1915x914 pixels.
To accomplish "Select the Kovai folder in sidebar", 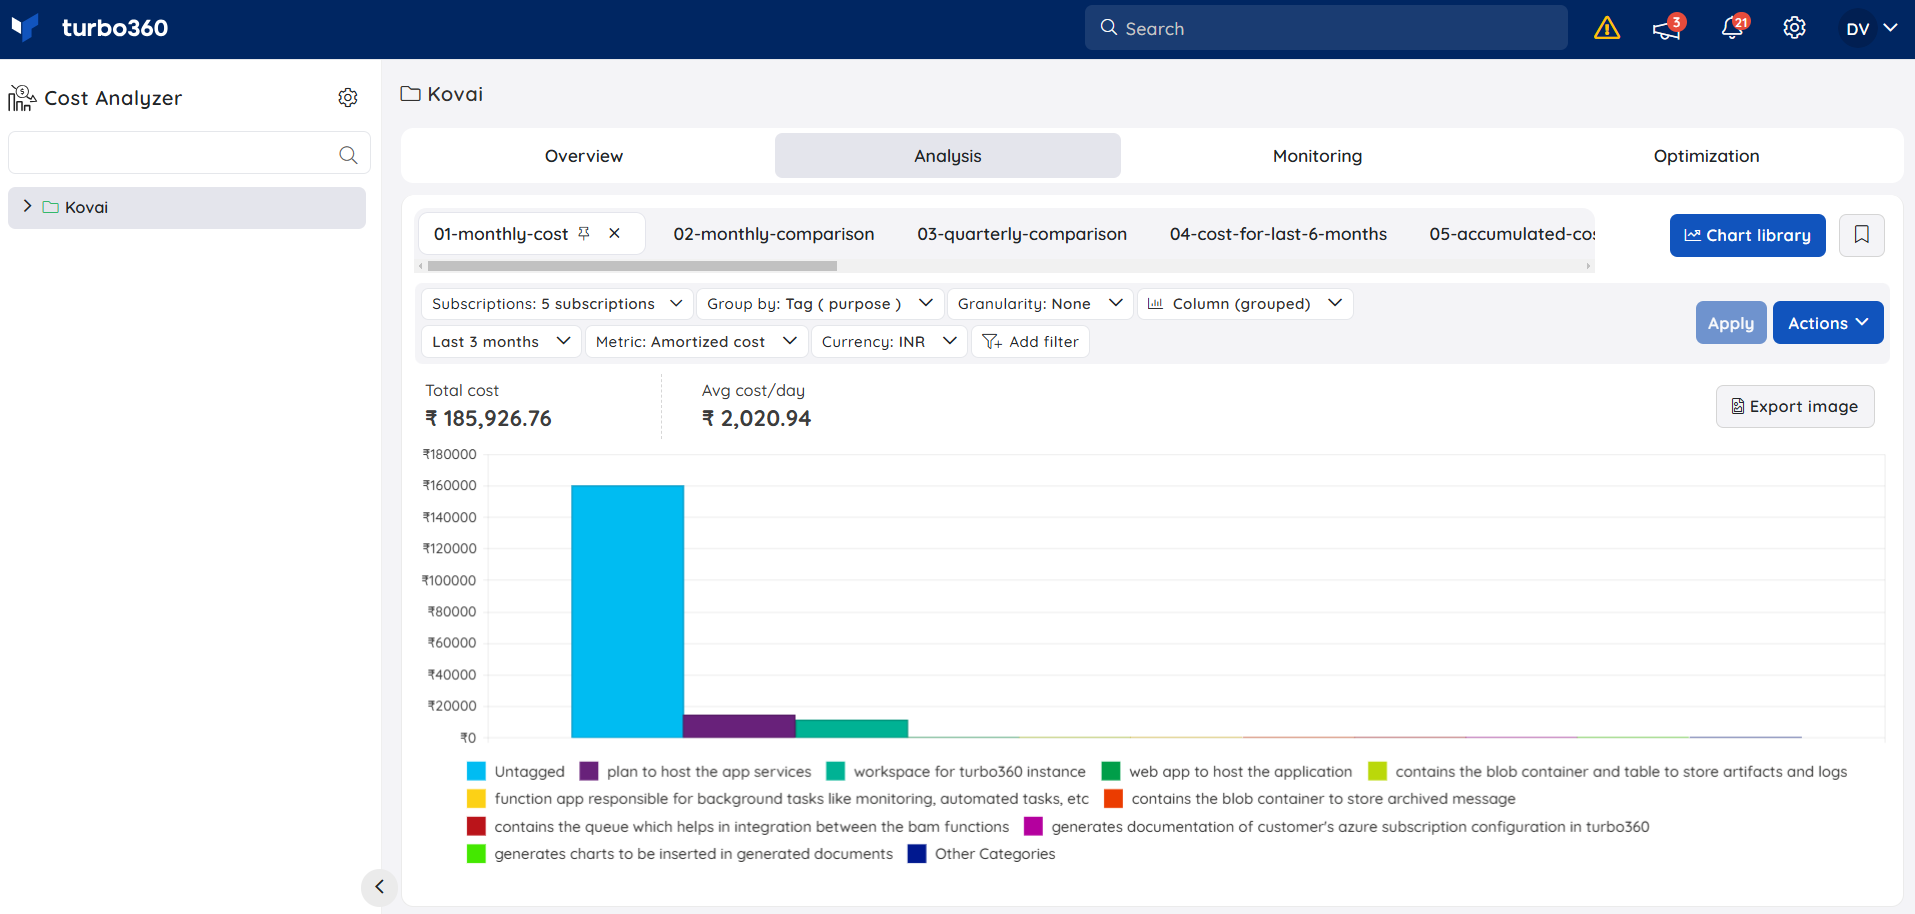I will pos(187,207).
